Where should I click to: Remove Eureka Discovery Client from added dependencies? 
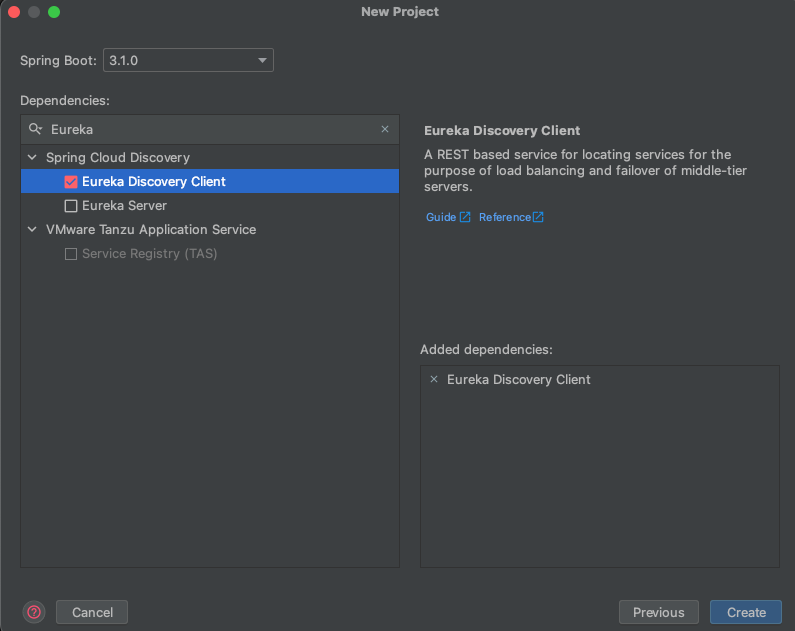[x=434, y=379]
